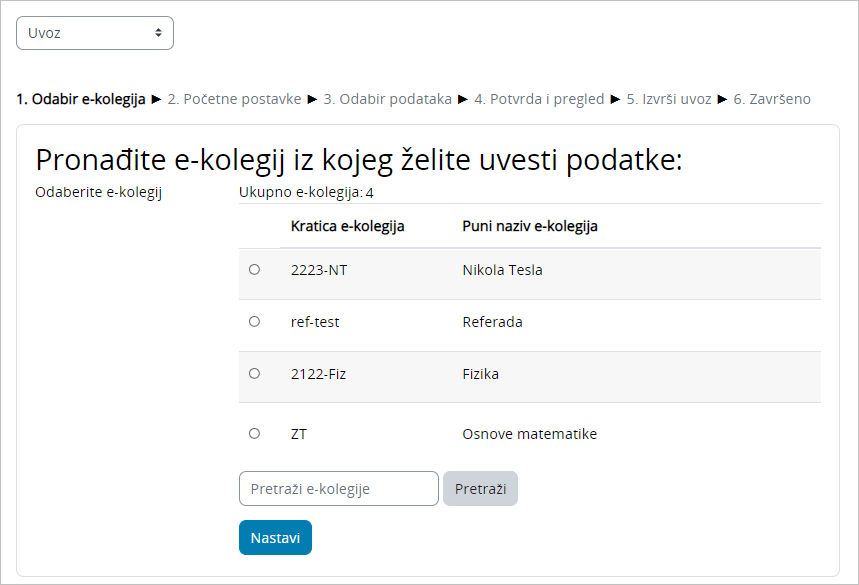Image resolution: width=859 pixels, height=585 pixels.
Task: Click the Osnove matematike course name
Action: click(x=529, y=434)
